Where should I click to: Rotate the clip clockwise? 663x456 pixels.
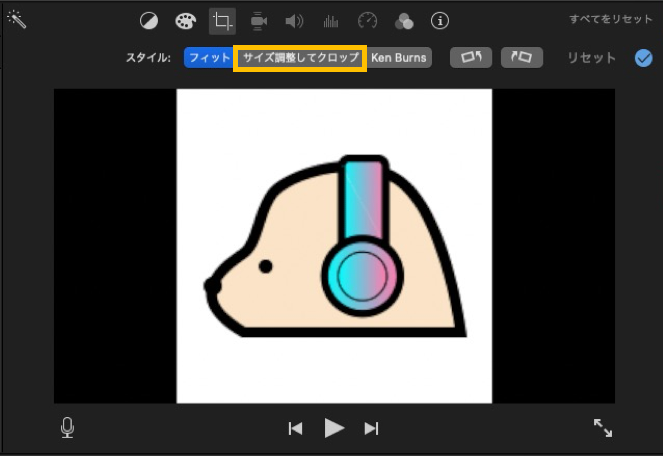pos(522,57)
